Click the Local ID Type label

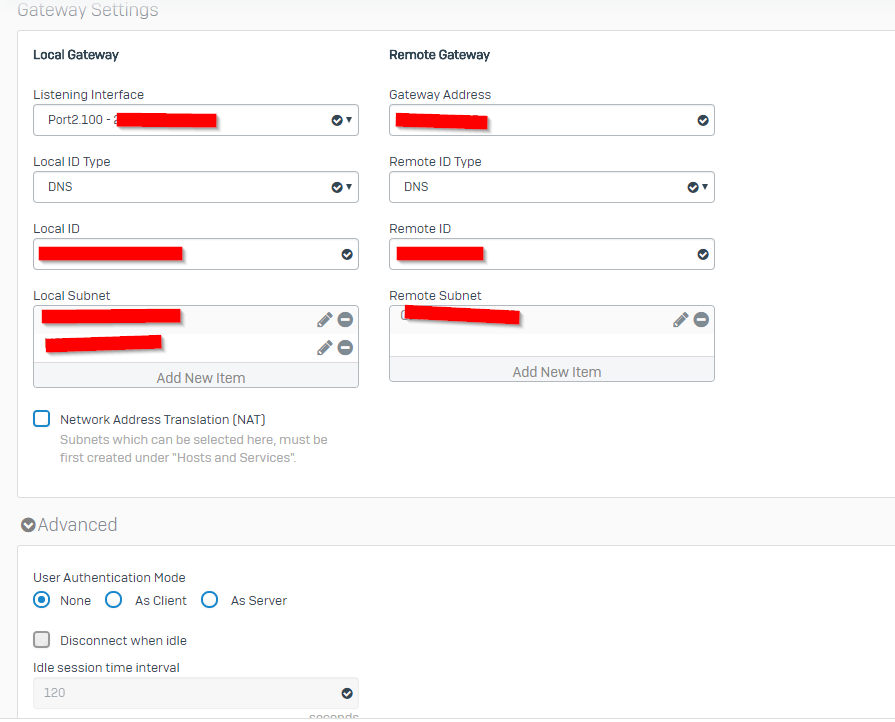tap(72, 162)
